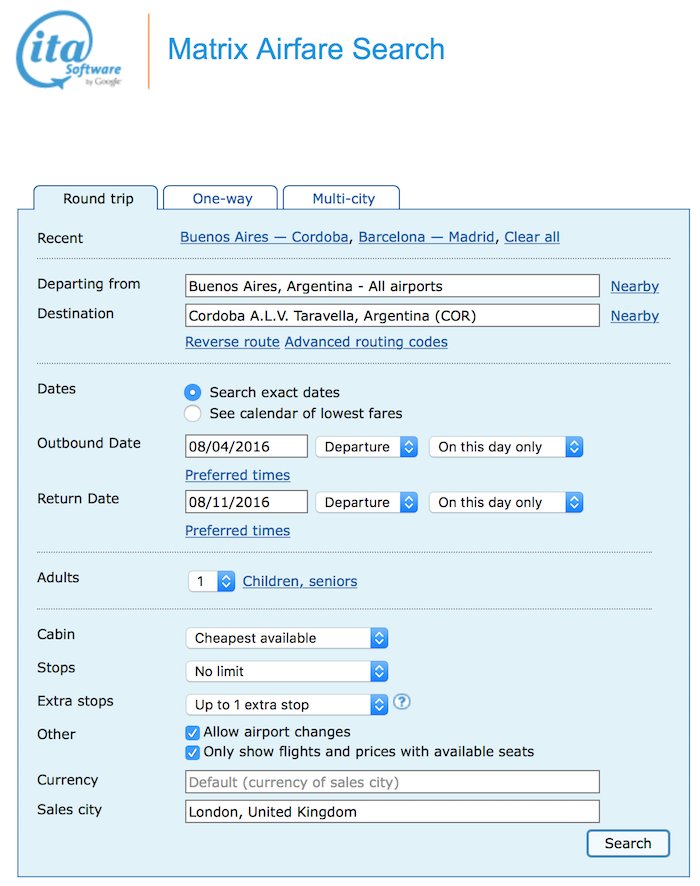Open the Stops dropdown
This screenshot has height=886, width=700.
(286, 671)
